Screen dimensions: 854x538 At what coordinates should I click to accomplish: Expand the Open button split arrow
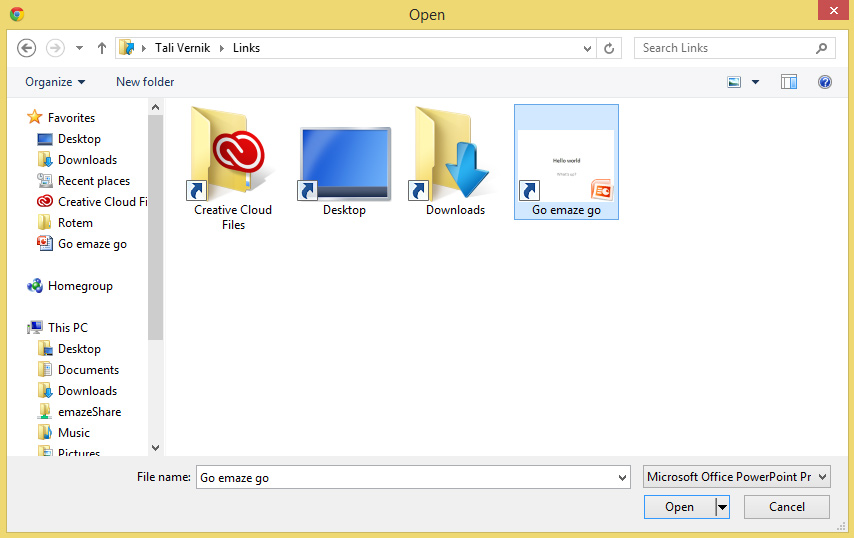click(x=722, y=507)
